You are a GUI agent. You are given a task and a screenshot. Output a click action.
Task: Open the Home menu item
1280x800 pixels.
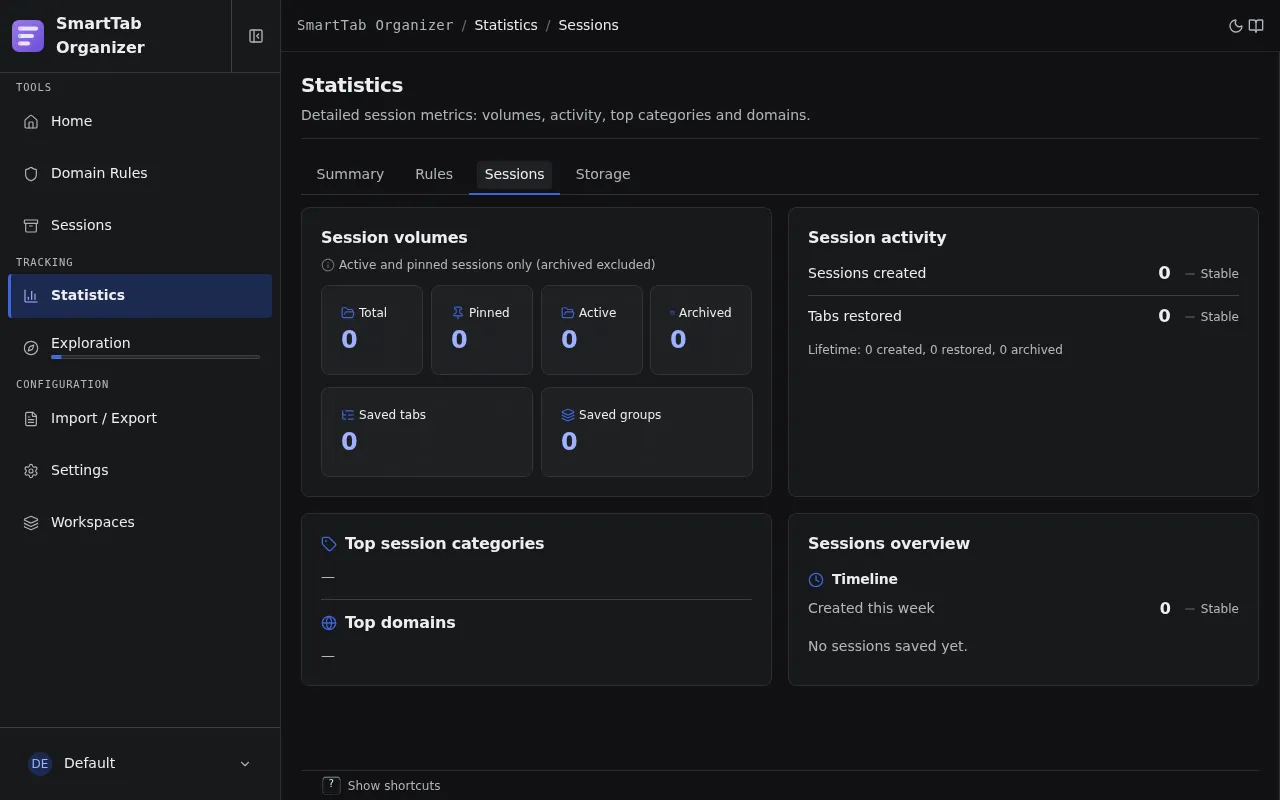coord(140,121)
